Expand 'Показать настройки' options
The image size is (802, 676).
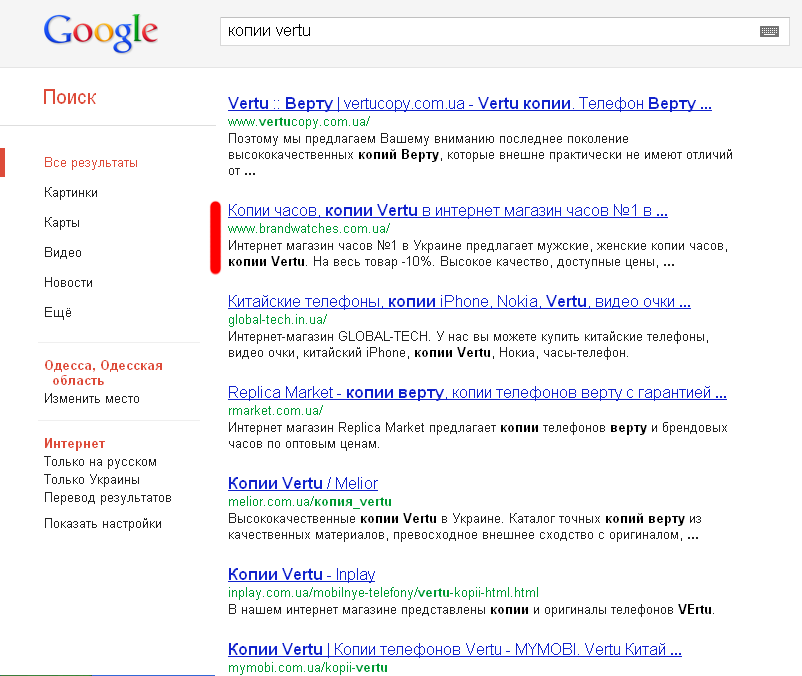click(103, 524)
